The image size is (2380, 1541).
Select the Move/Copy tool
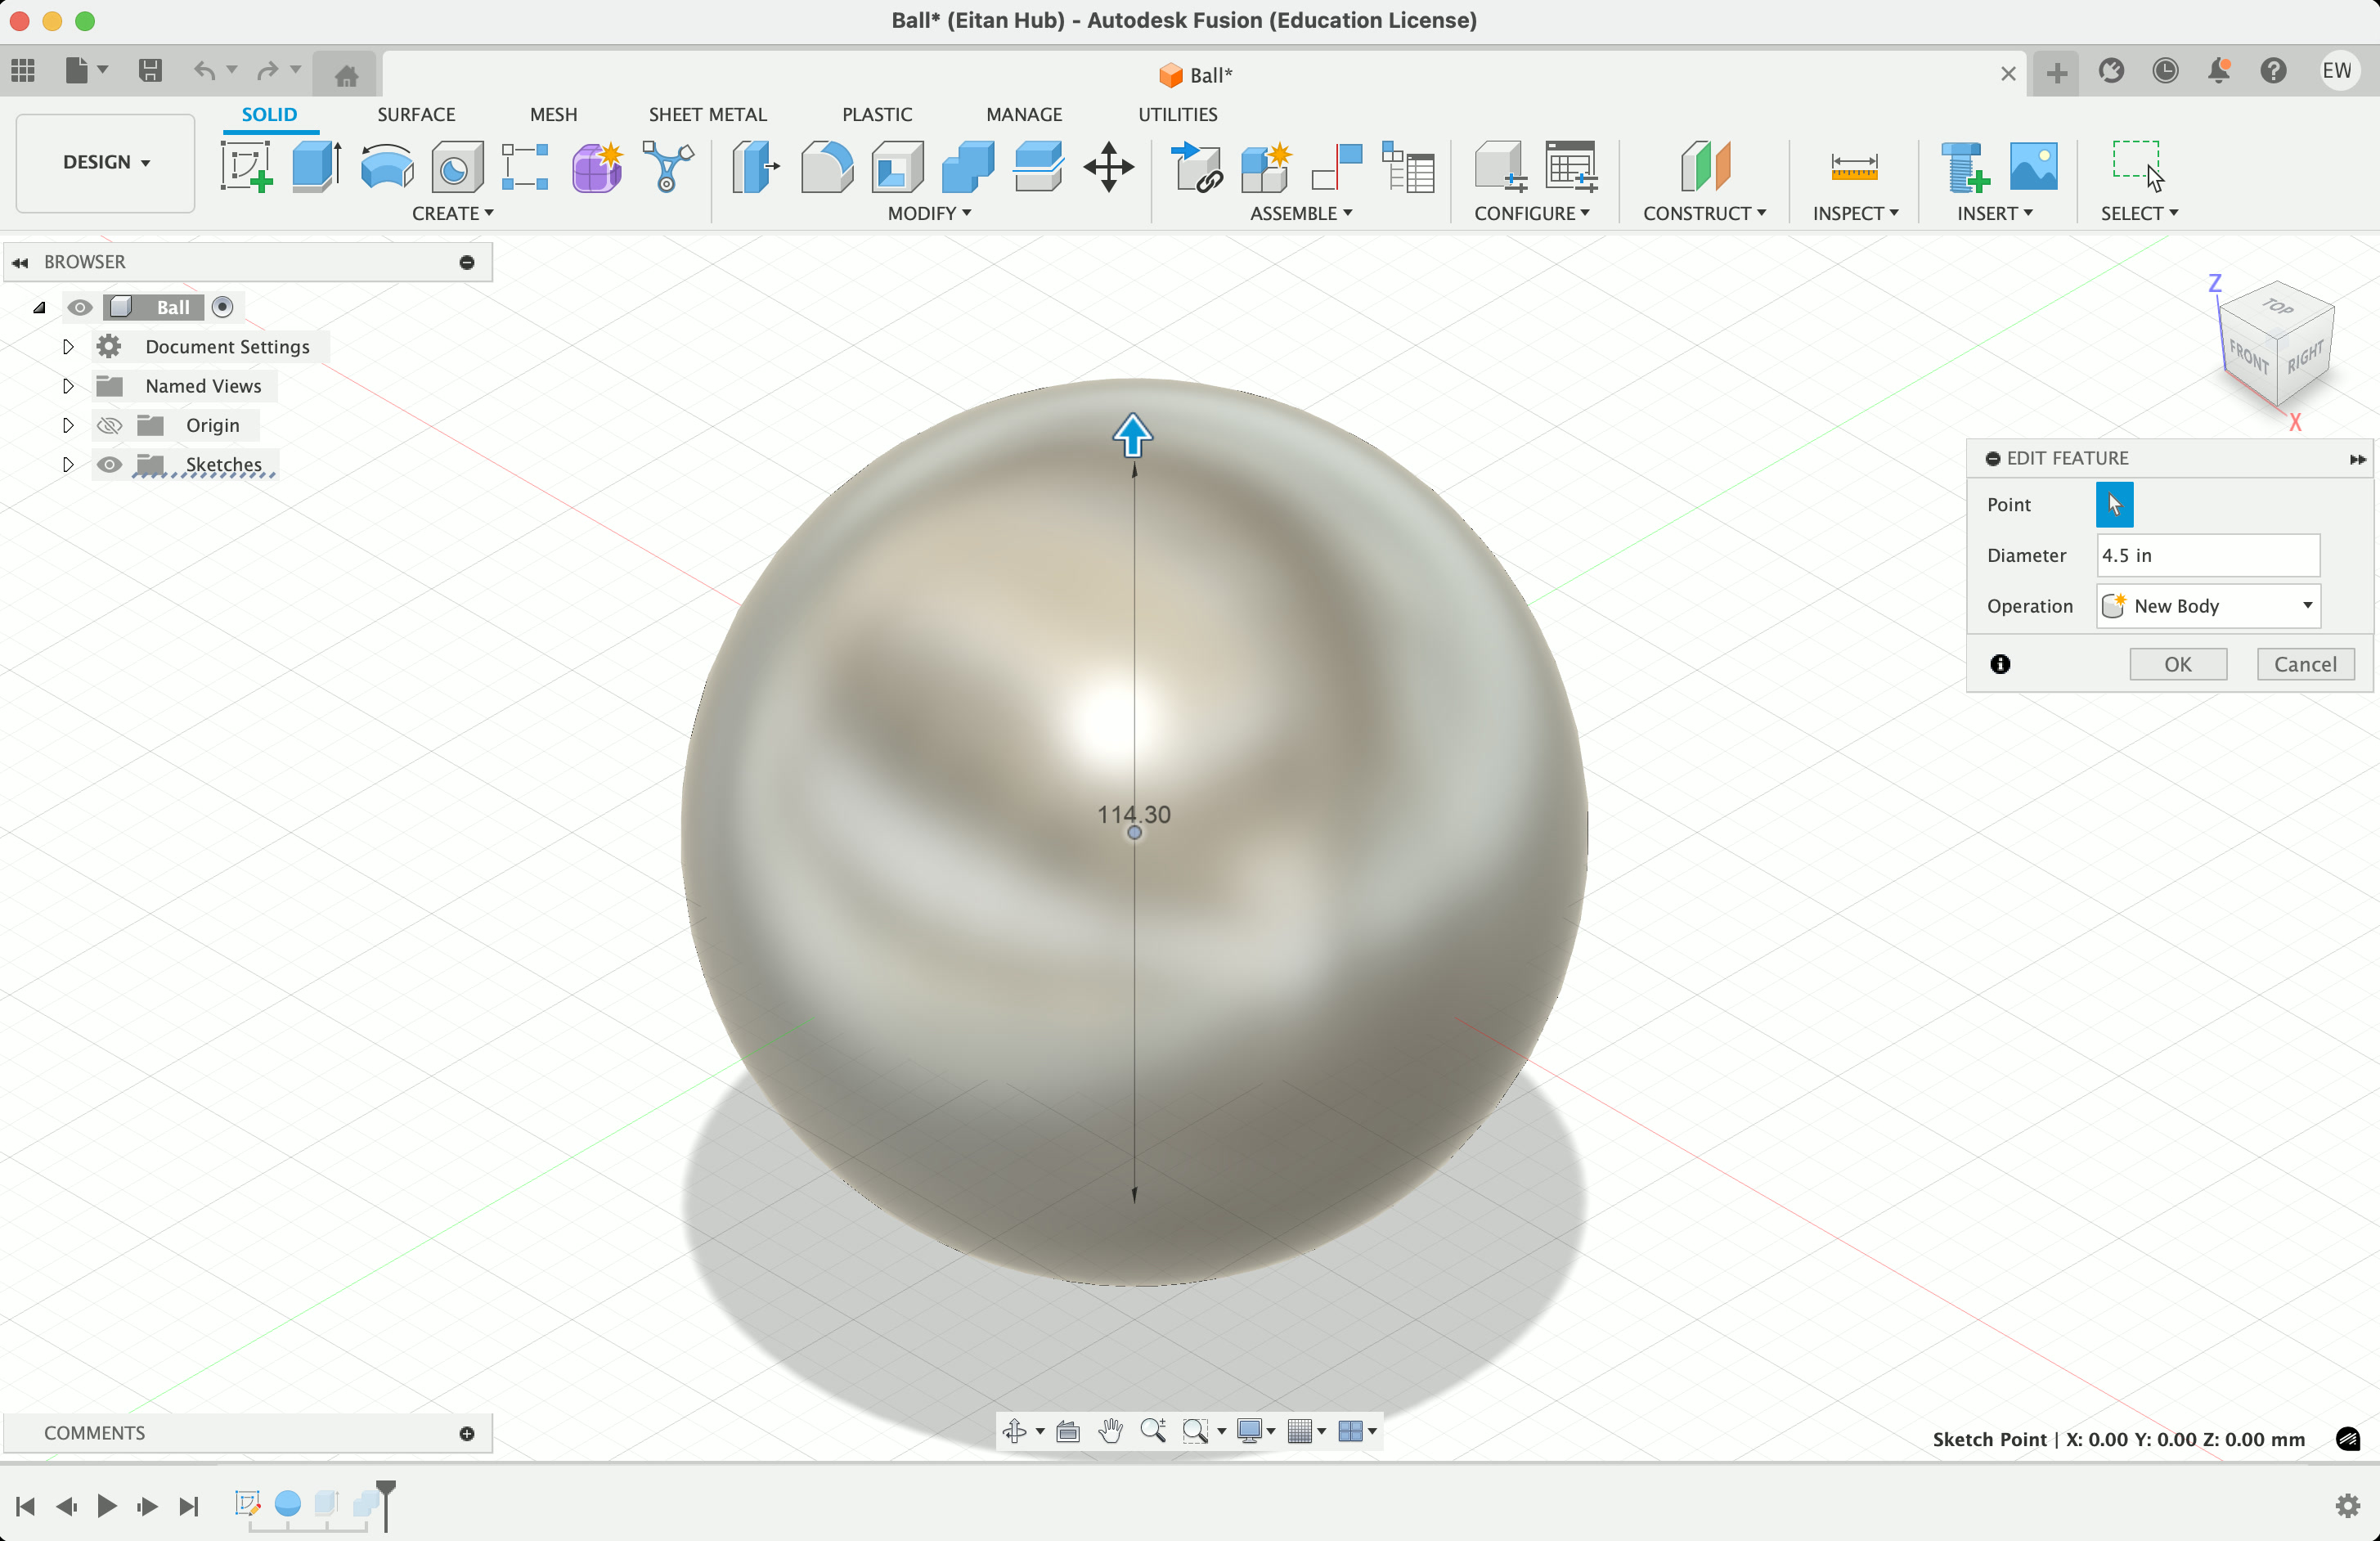(x=1108, y=166)
